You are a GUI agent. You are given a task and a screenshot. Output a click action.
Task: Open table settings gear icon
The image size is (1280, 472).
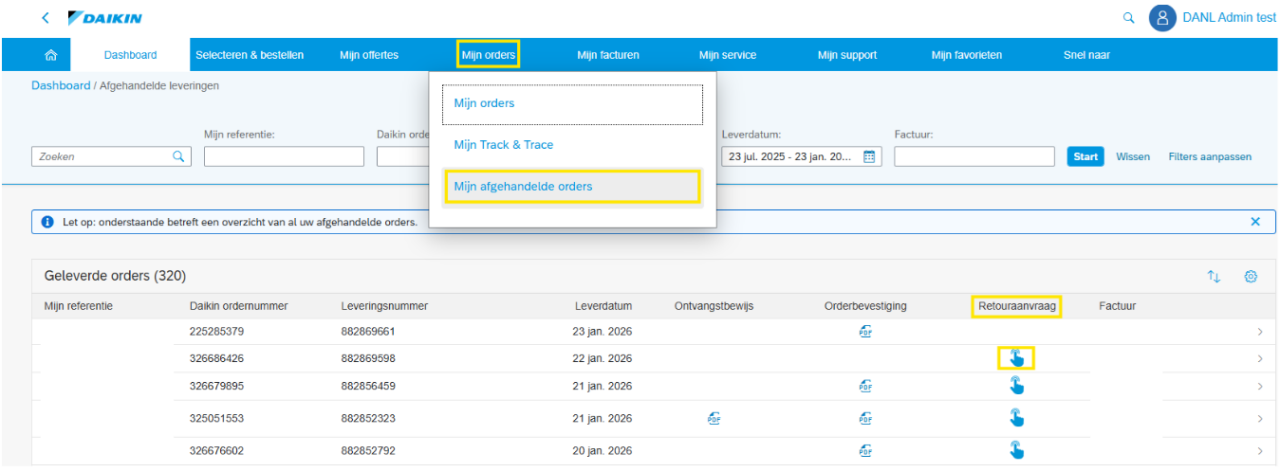coord(1250,276)
